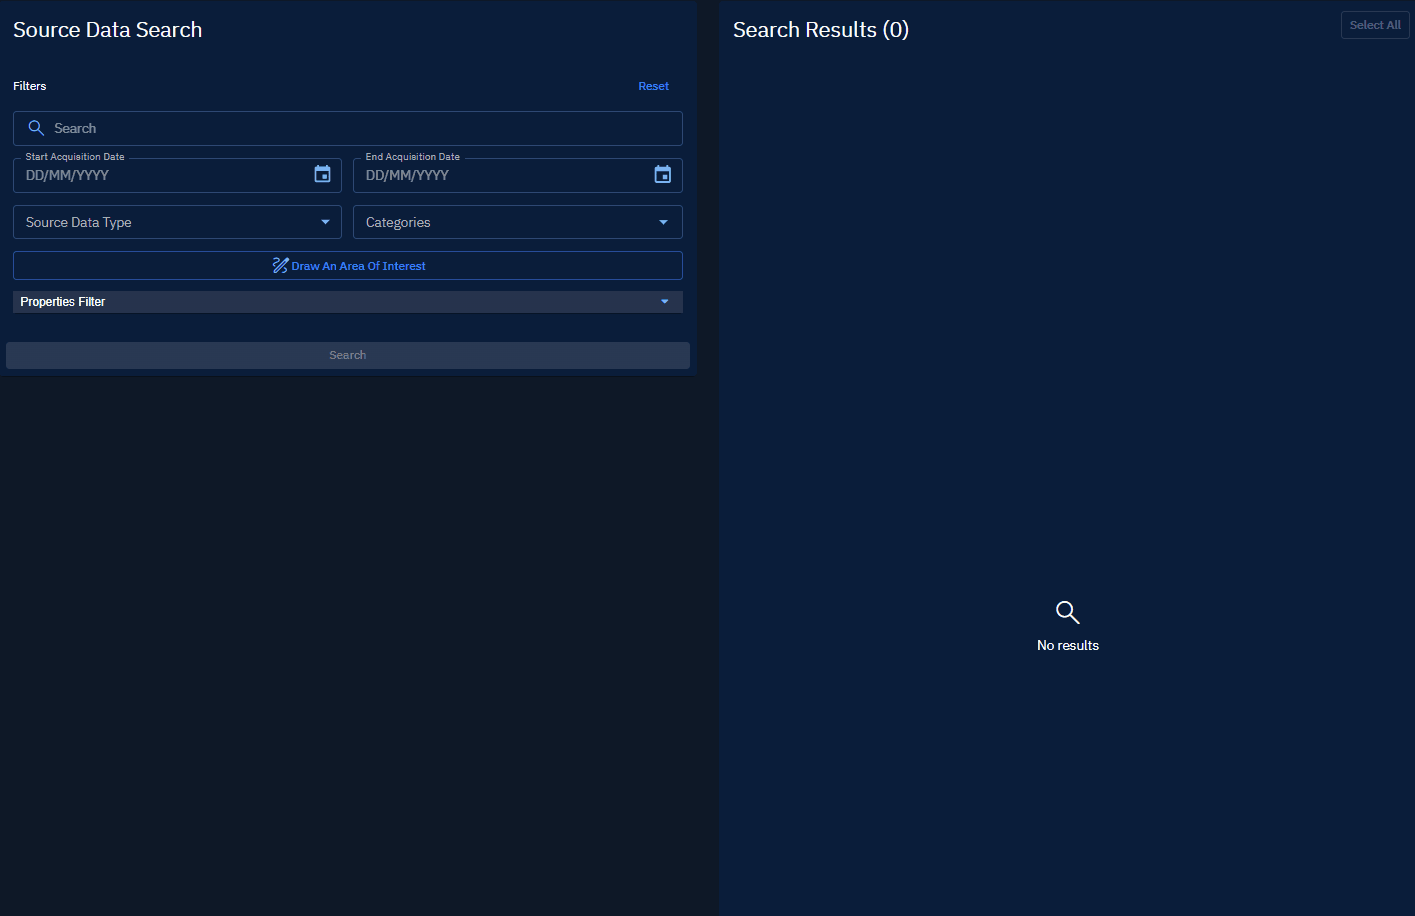Click the Reset link to clear filters
The width and height of the screenshot is (1415, 916).
[x=653, y=86]
